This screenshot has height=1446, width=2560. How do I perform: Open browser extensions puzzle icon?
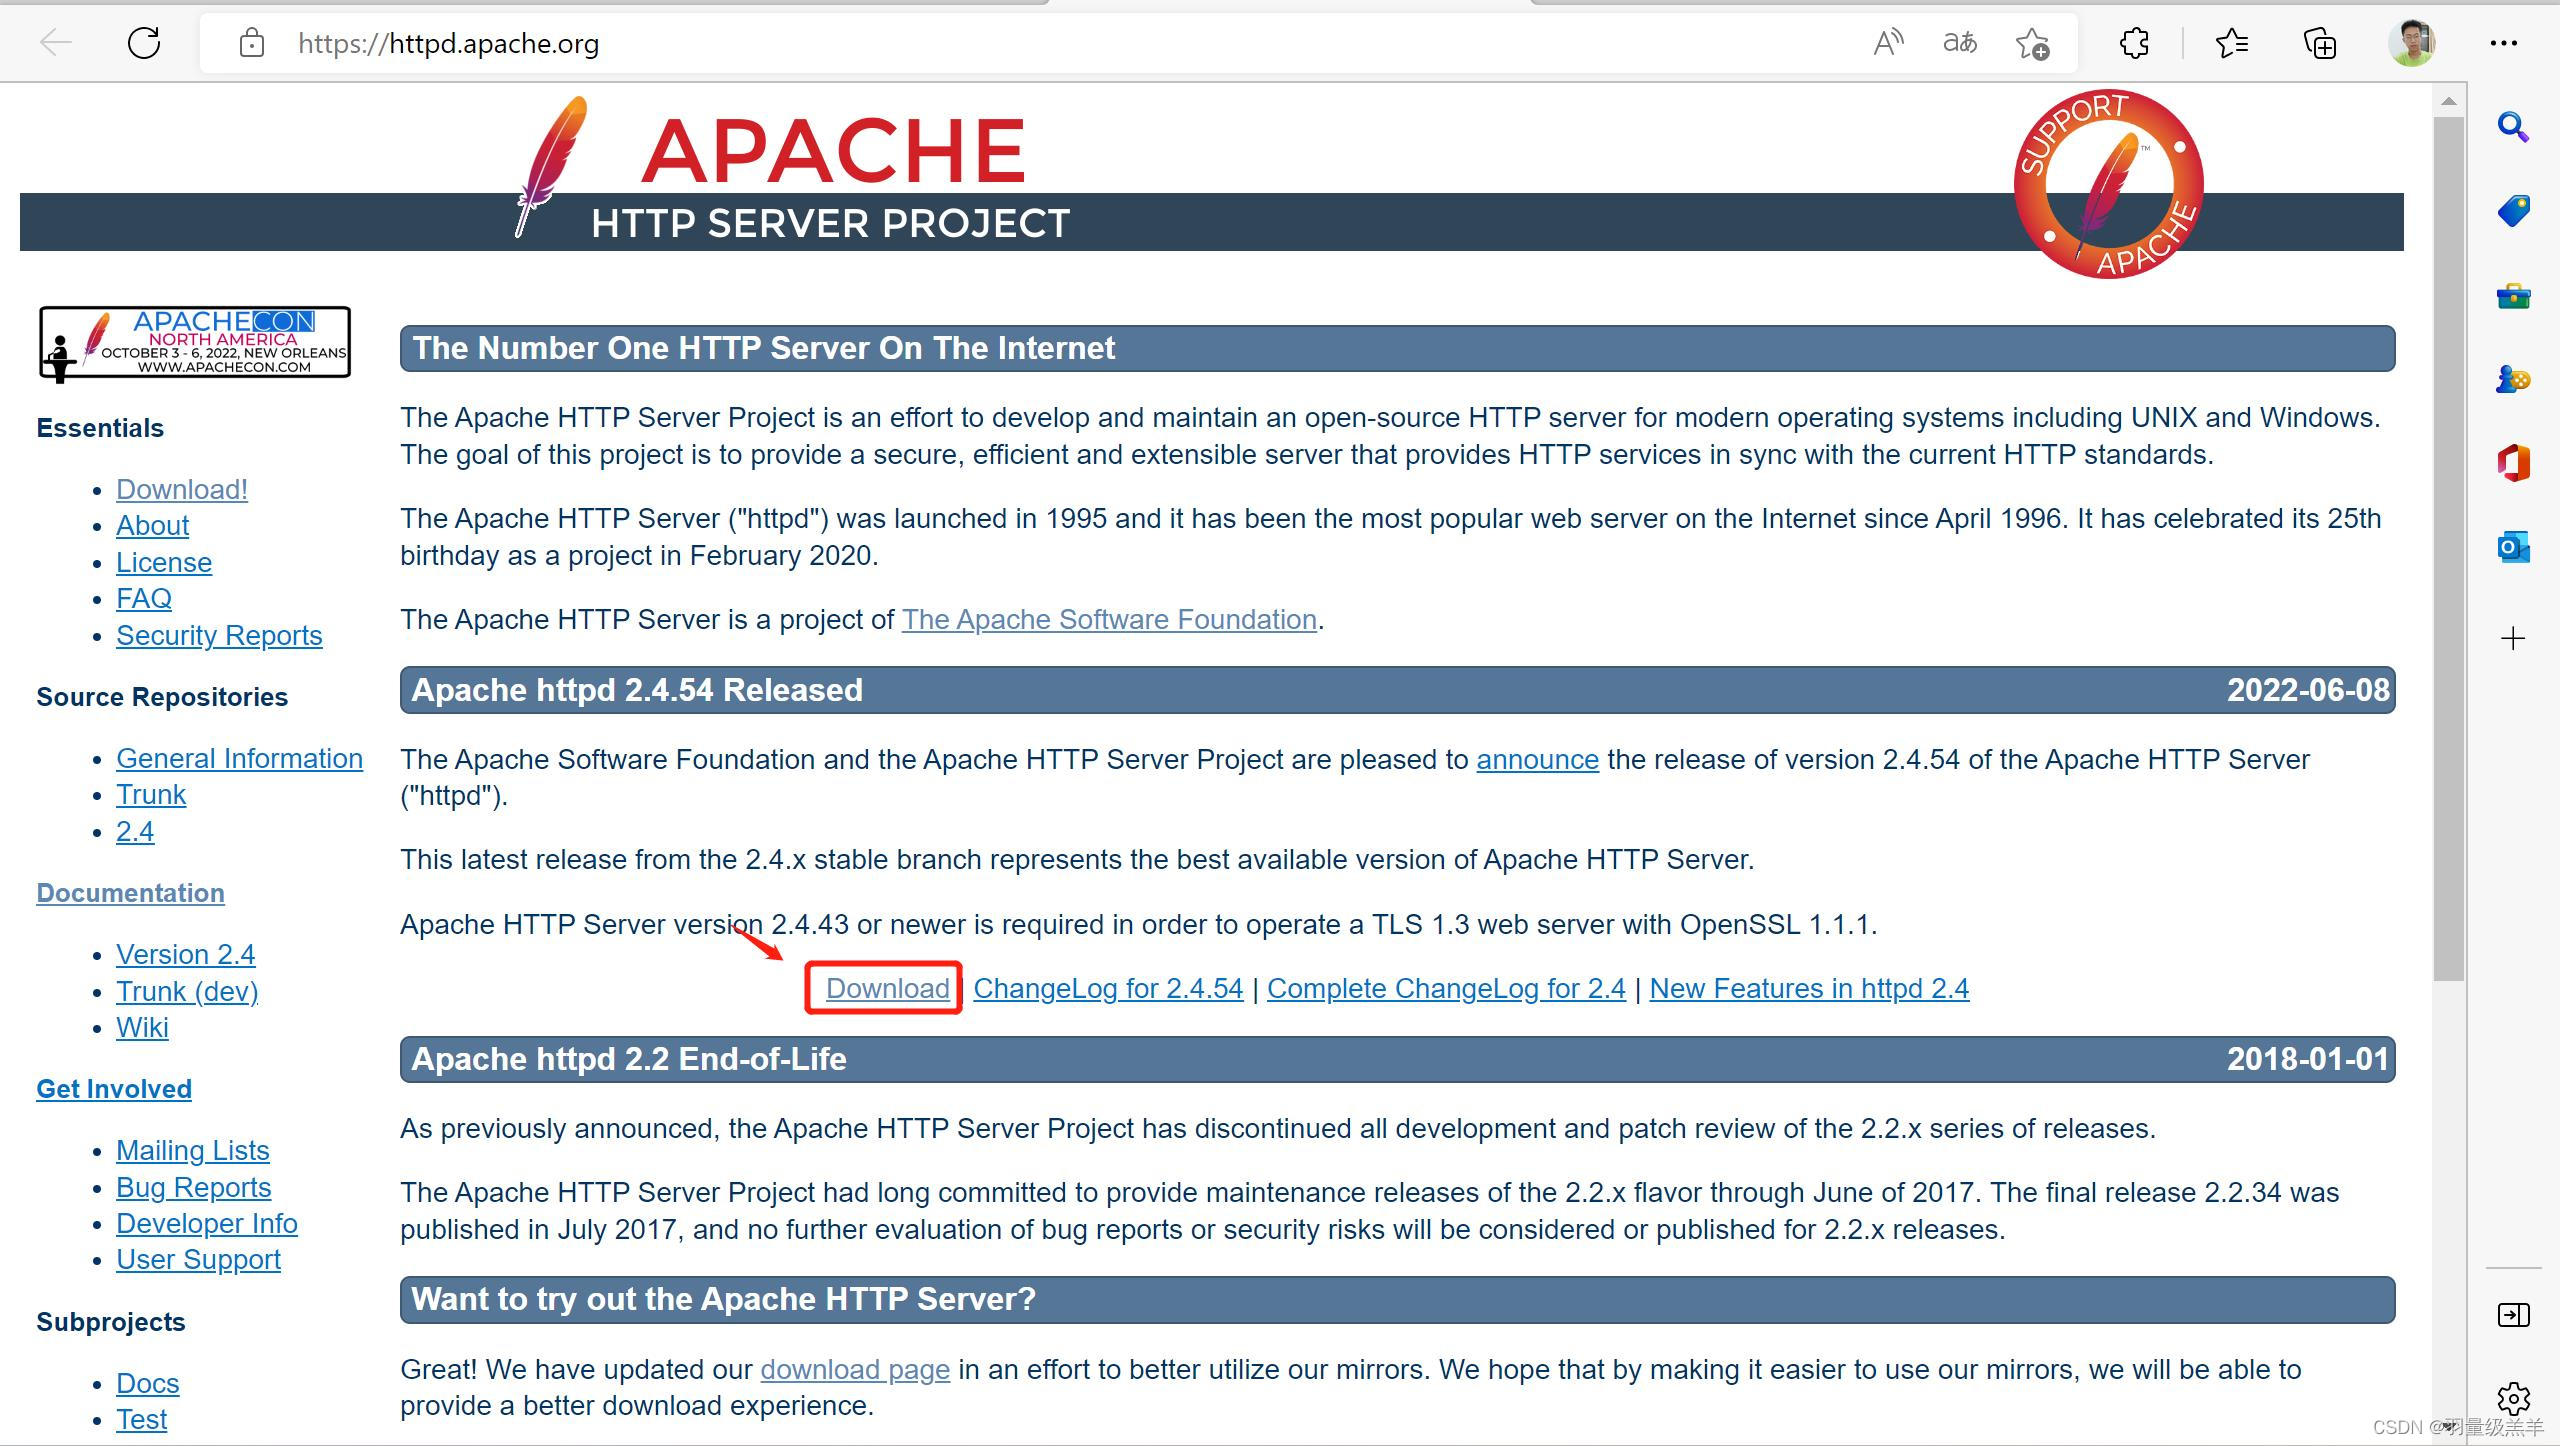pyautogui.click(x=2134, y=43)
